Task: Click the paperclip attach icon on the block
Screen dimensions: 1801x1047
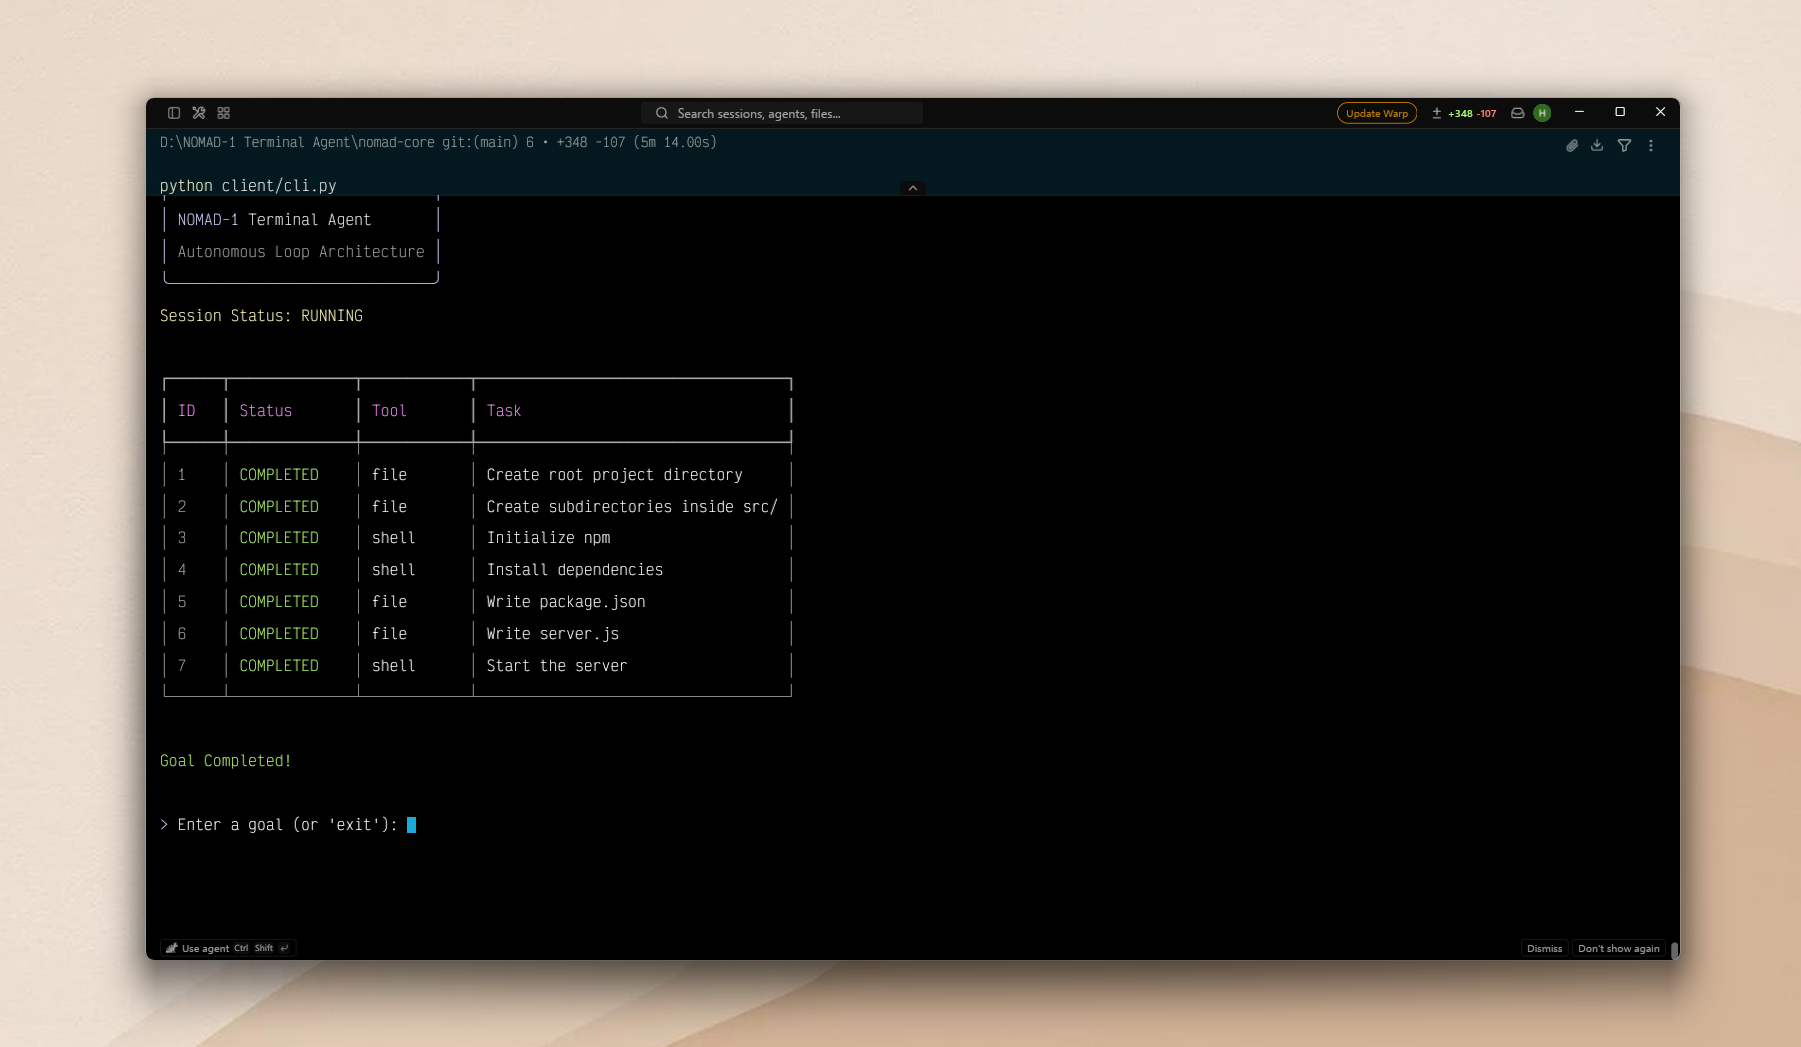Action: 1572,146
